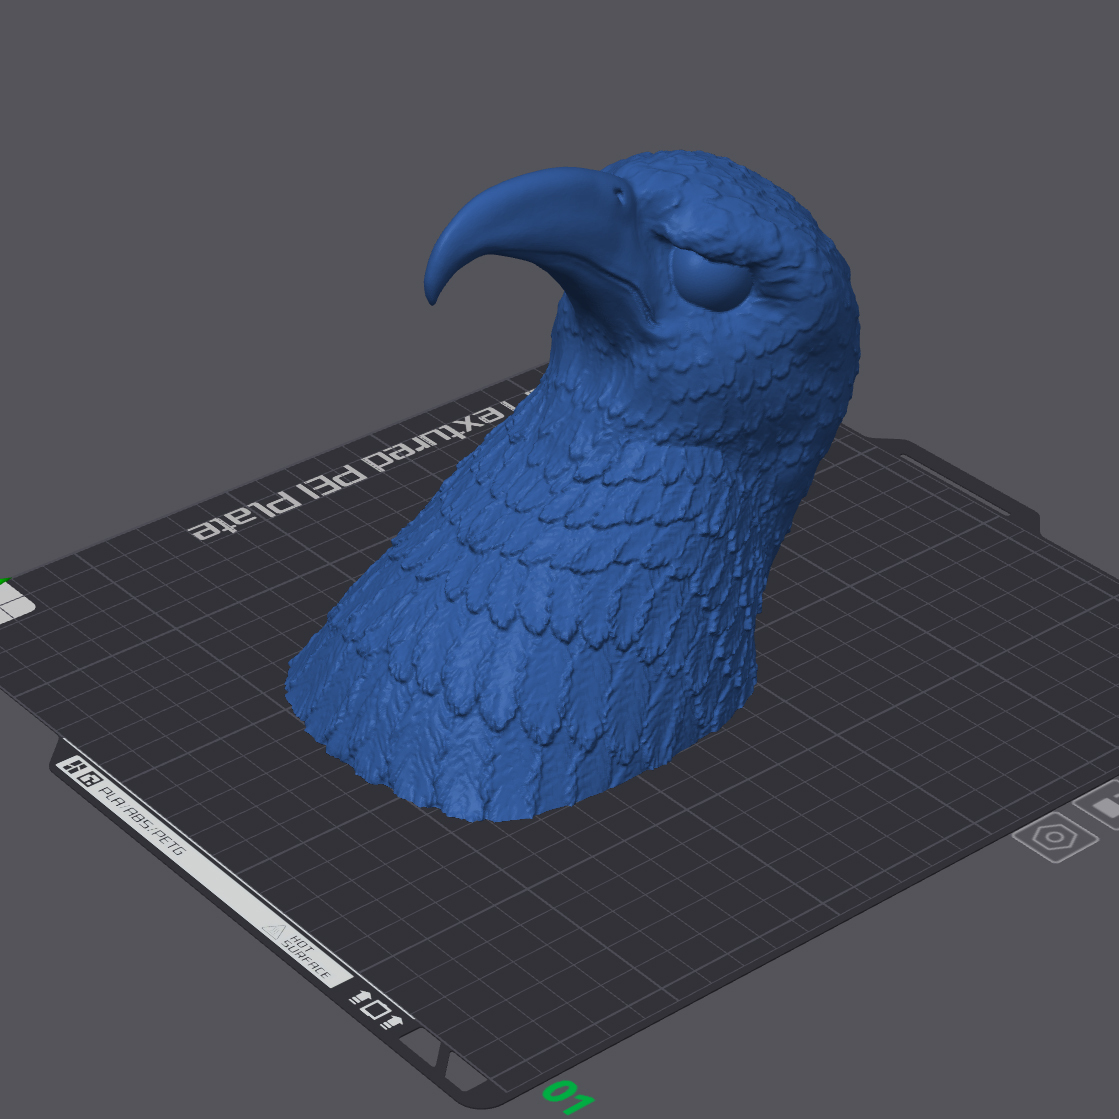Select the blue eagle head model
The image size is (1119, 1119).
coord(573,485)
